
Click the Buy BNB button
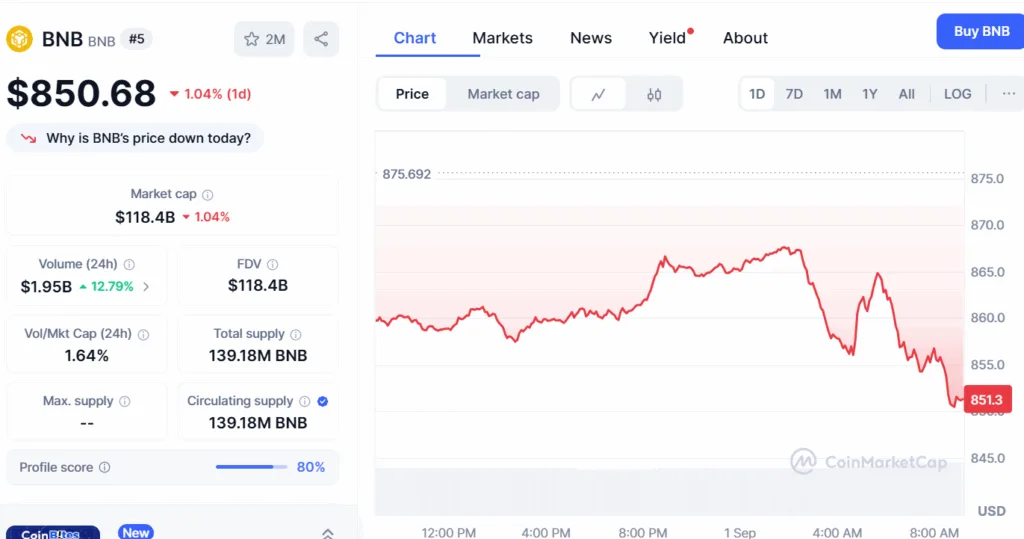(981, 31)
